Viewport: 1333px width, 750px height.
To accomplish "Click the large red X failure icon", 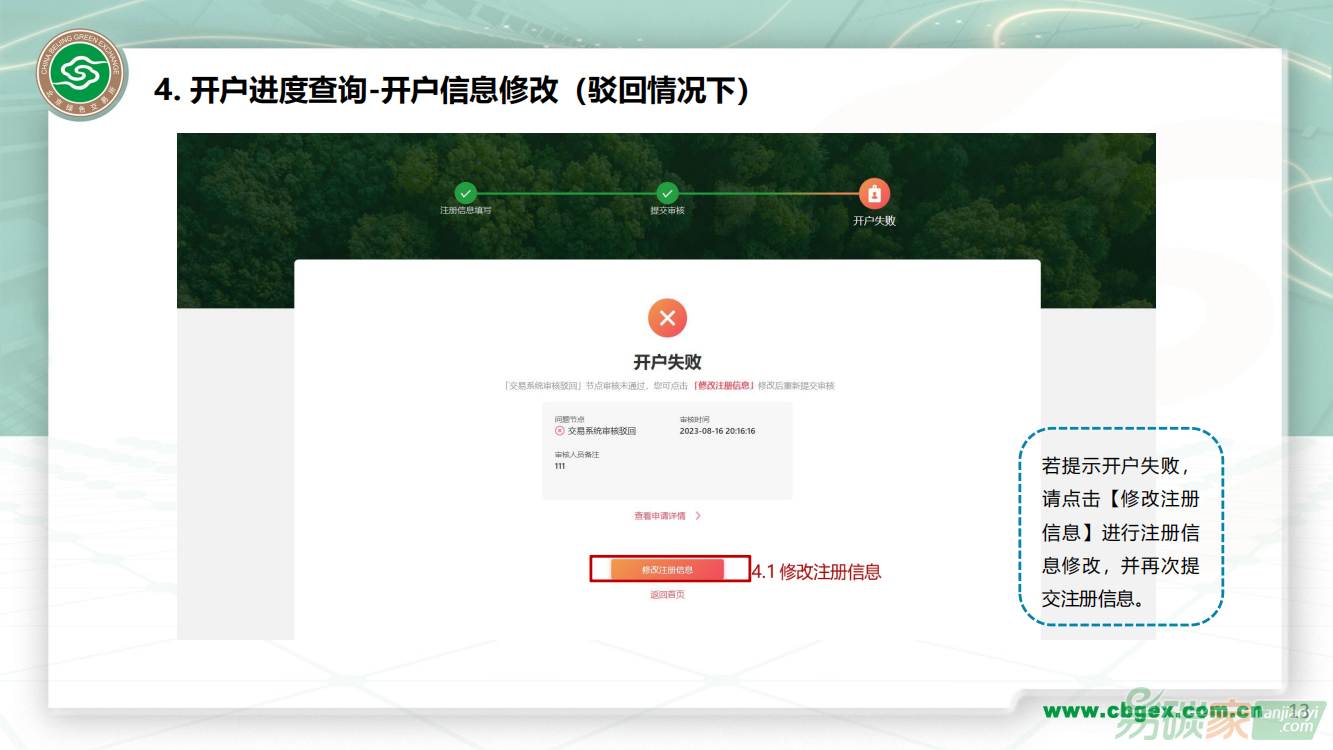I will click(667, 318).
